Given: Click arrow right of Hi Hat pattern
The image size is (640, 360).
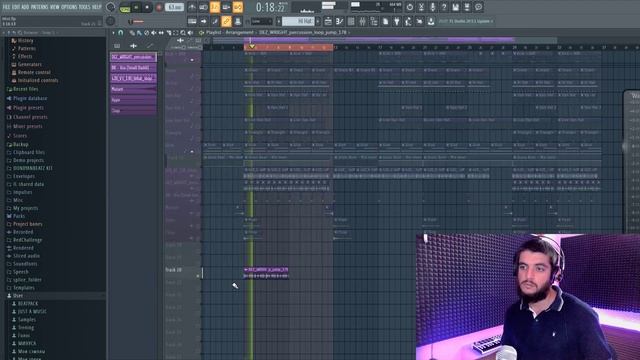Looking at the screenshot, I should 318,21.
